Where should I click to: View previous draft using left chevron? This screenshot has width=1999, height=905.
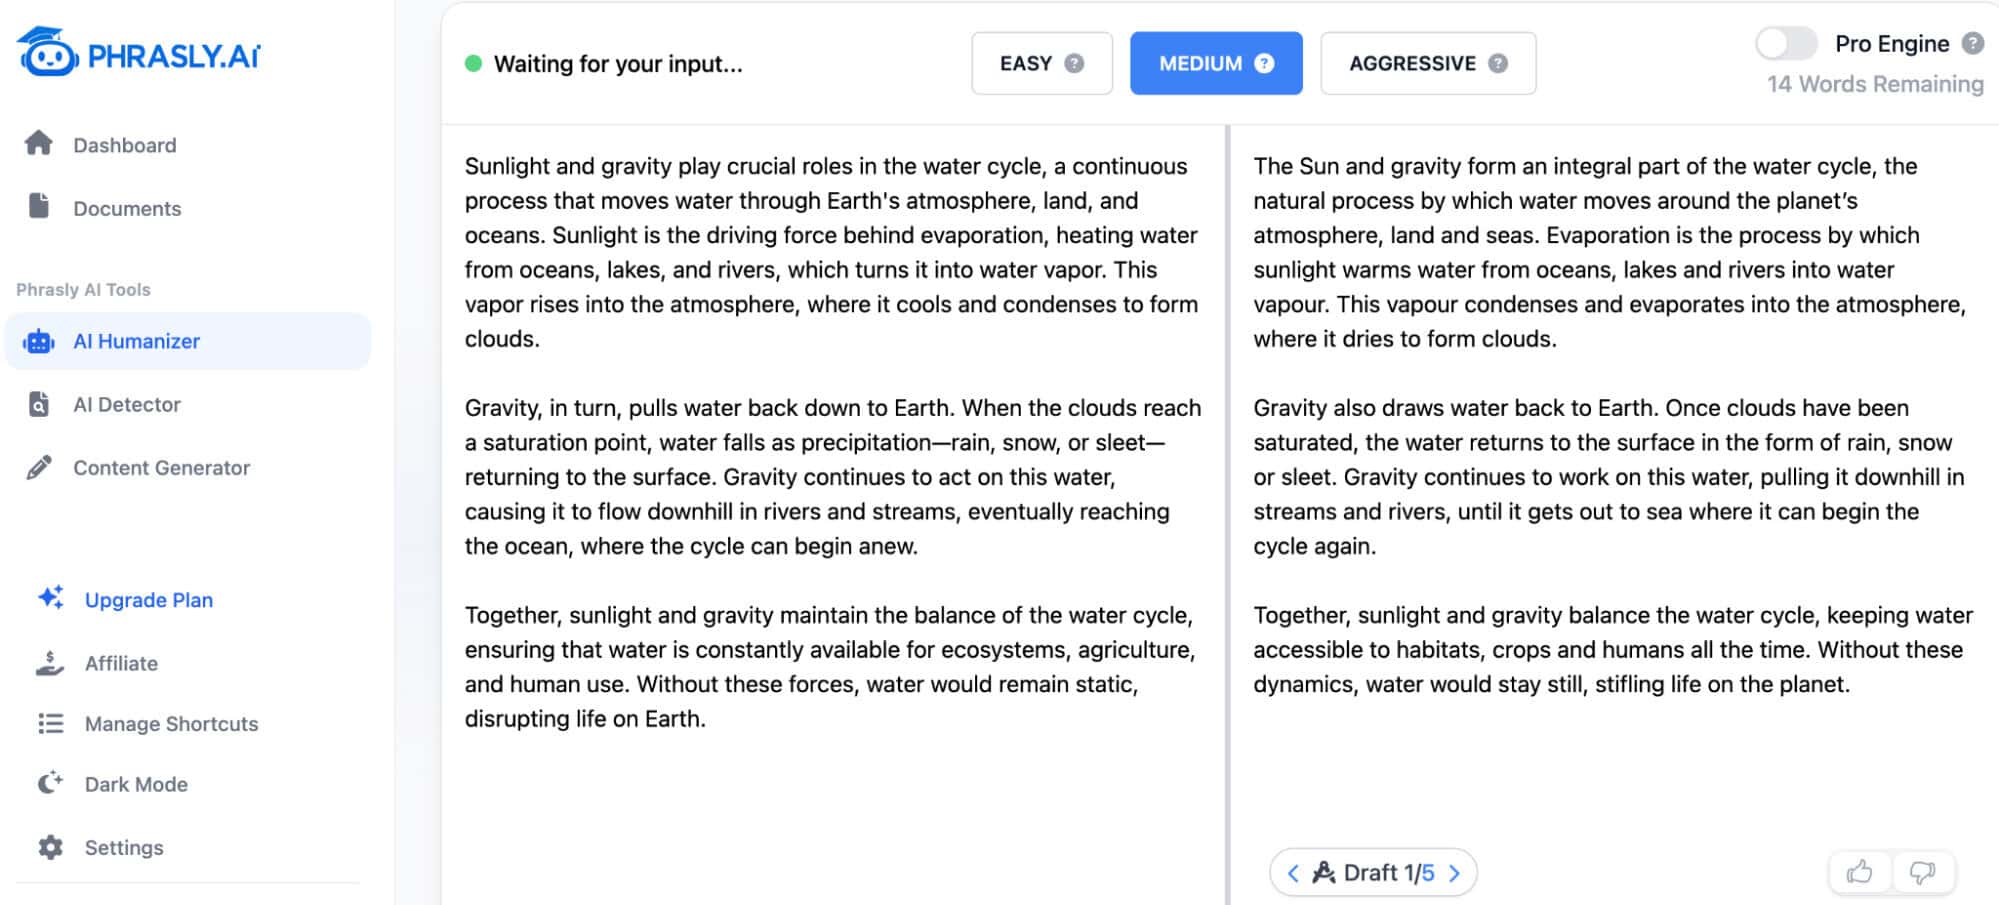pos(1295,872)
